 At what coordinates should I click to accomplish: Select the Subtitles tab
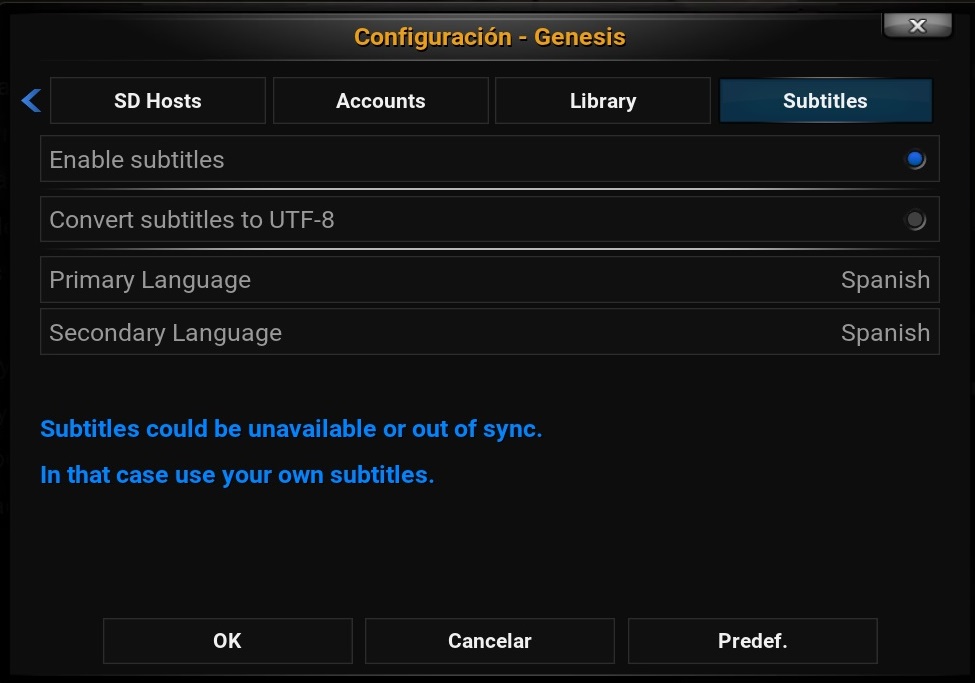click(x=825, y=101)
